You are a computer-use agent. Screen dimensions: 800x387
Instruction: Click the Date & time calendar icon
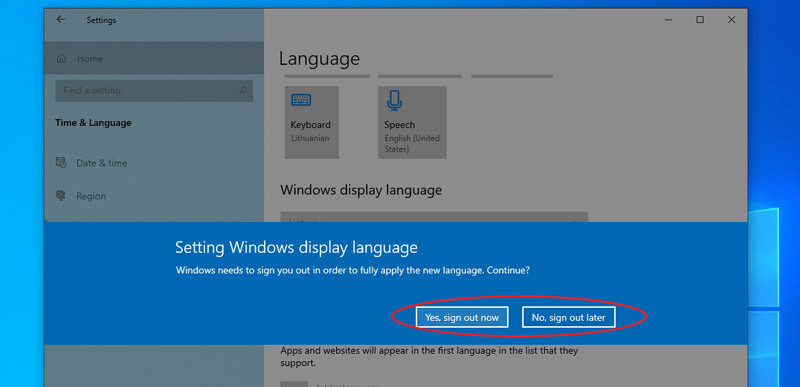[61, 163]
